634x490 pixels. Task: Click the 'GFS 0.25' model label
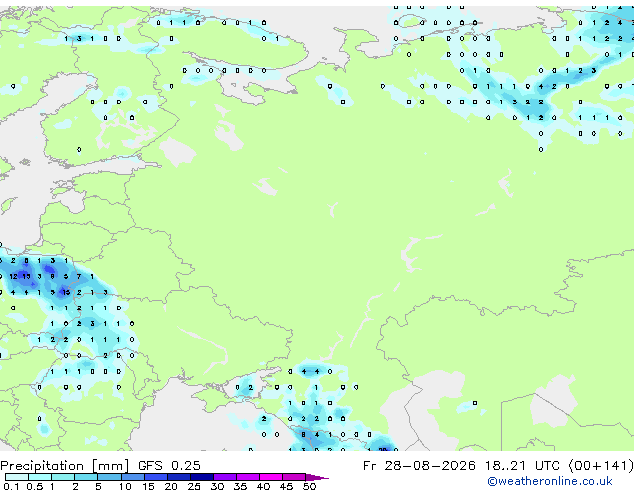pos(169,466)
